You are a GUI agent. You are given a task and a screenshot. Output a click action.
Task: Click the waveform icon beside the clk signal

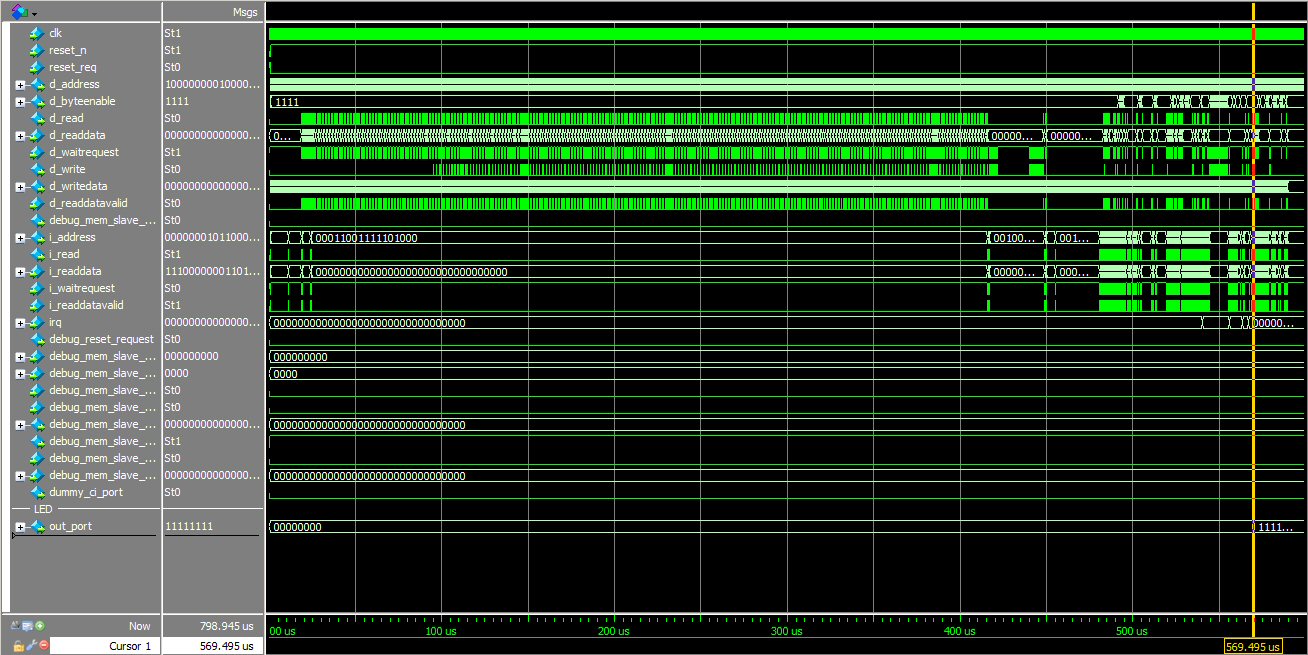pyautogui.click(x=36, y=32)
